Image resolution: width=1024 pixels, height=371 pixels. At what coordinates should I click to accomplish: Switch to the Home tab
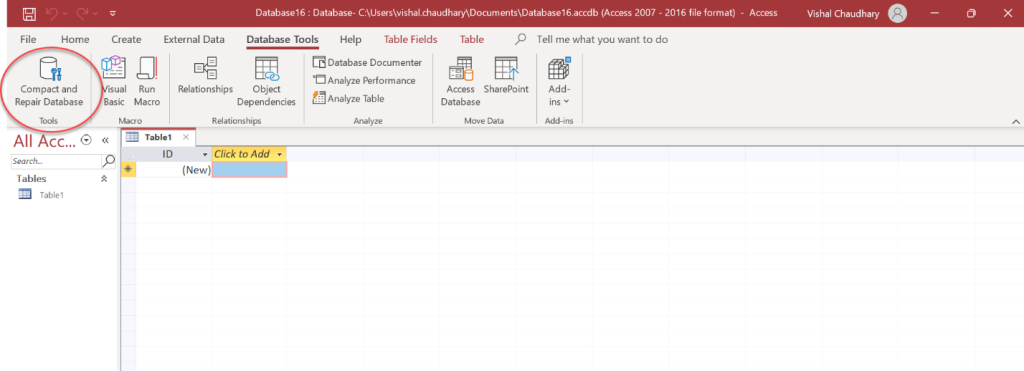coord(75,39)
